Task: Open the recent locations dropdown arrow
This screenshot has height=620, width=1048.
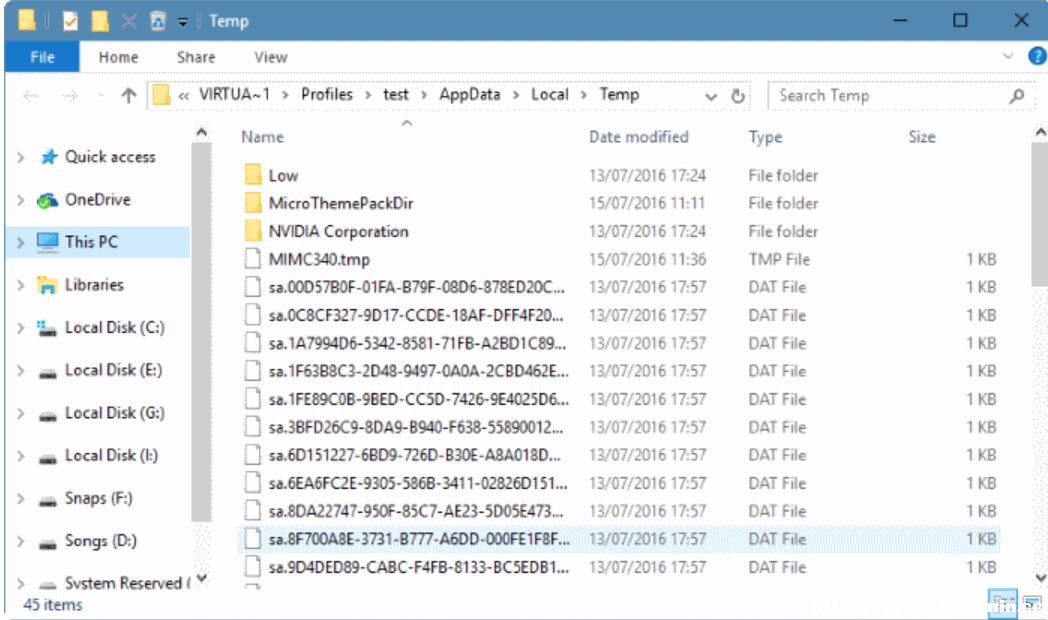Action: (100, 96)
